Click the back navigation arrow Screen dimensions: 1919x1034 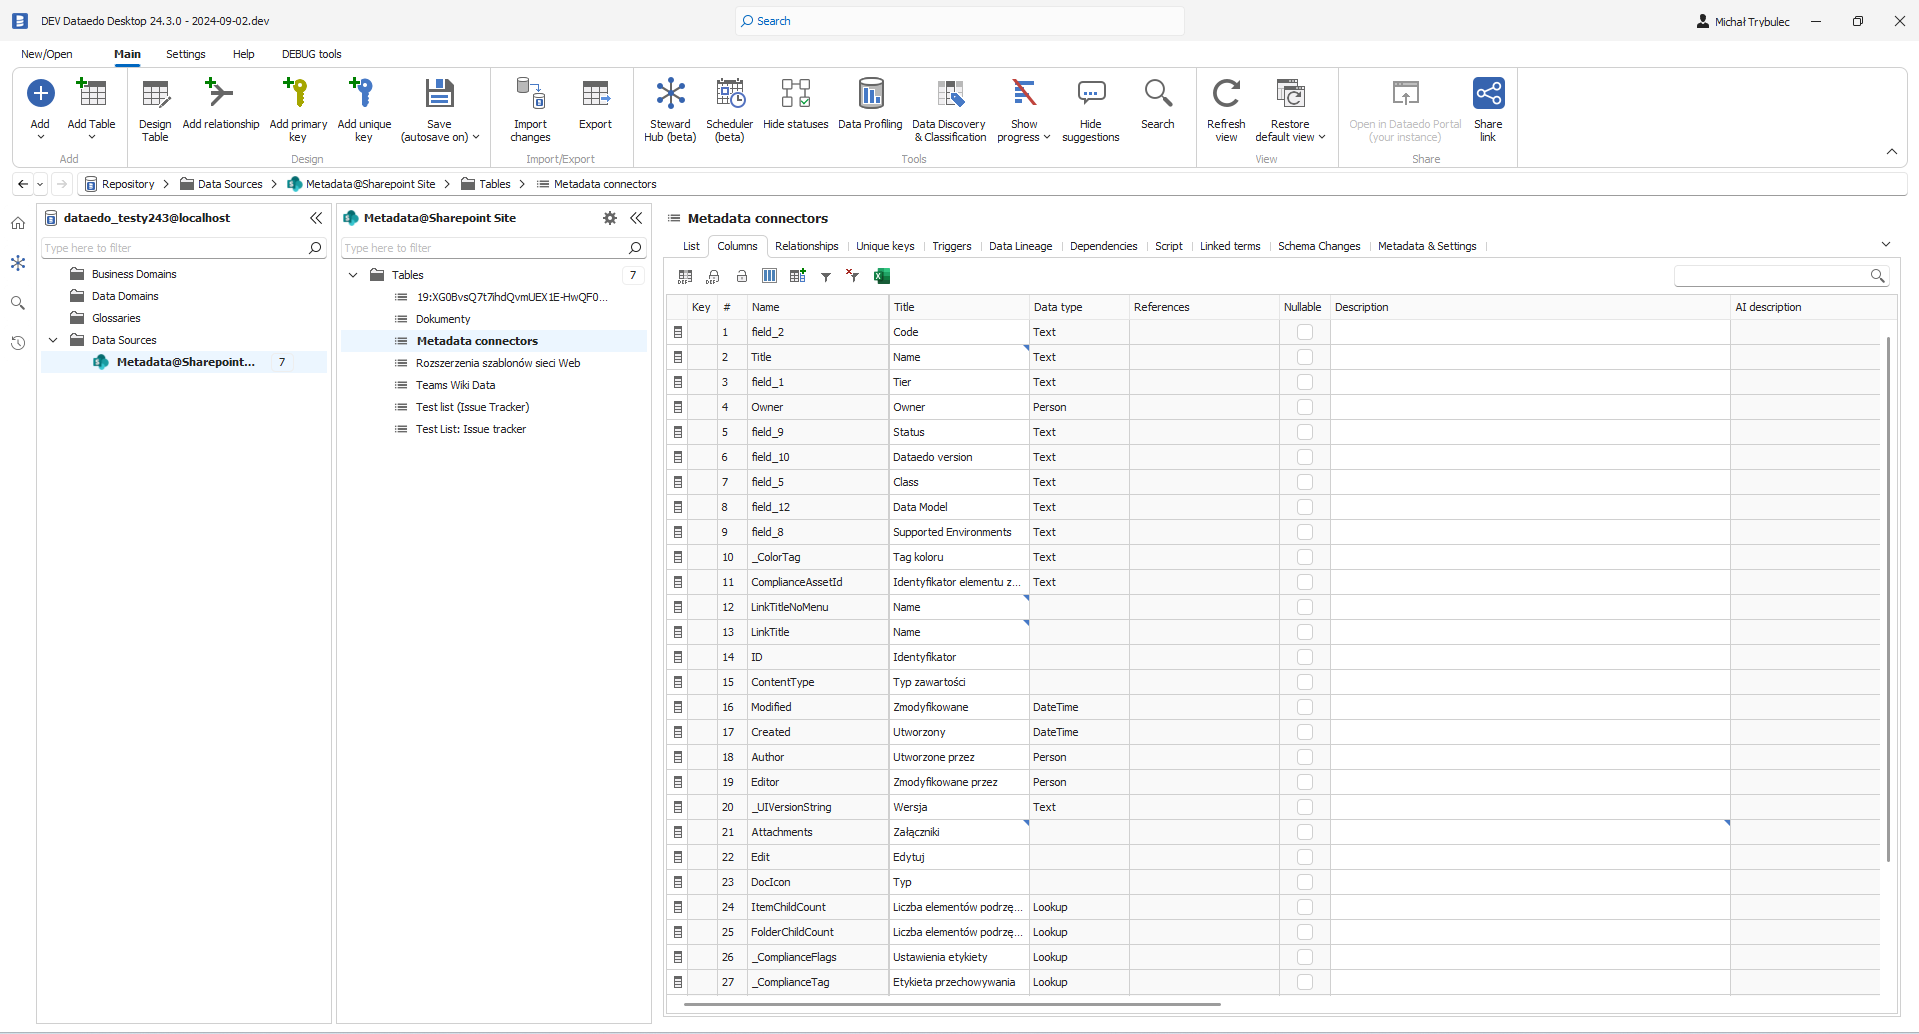(x=23, y=184)
